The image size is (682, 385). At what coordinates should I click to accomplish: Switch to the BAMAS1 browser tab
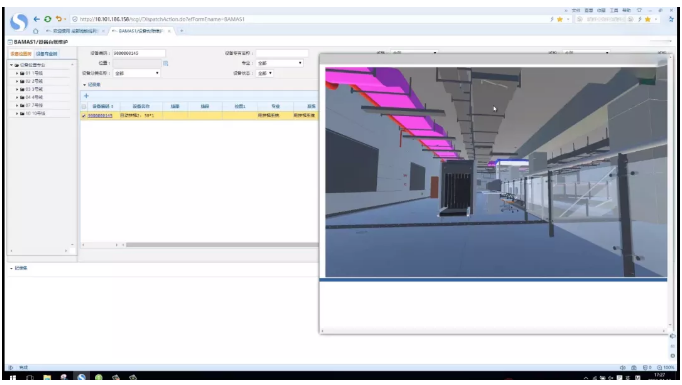click(x=141, y=31)
